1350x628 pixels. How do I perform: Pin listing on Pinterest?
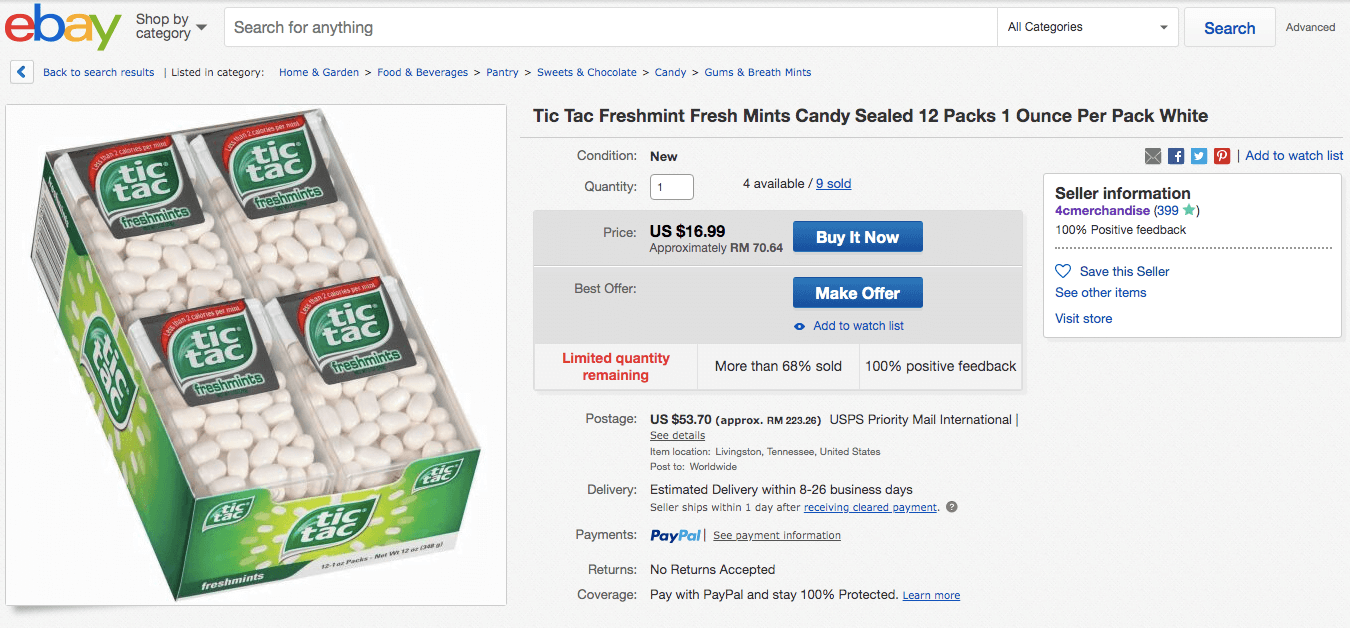(x=1222, y=156)
